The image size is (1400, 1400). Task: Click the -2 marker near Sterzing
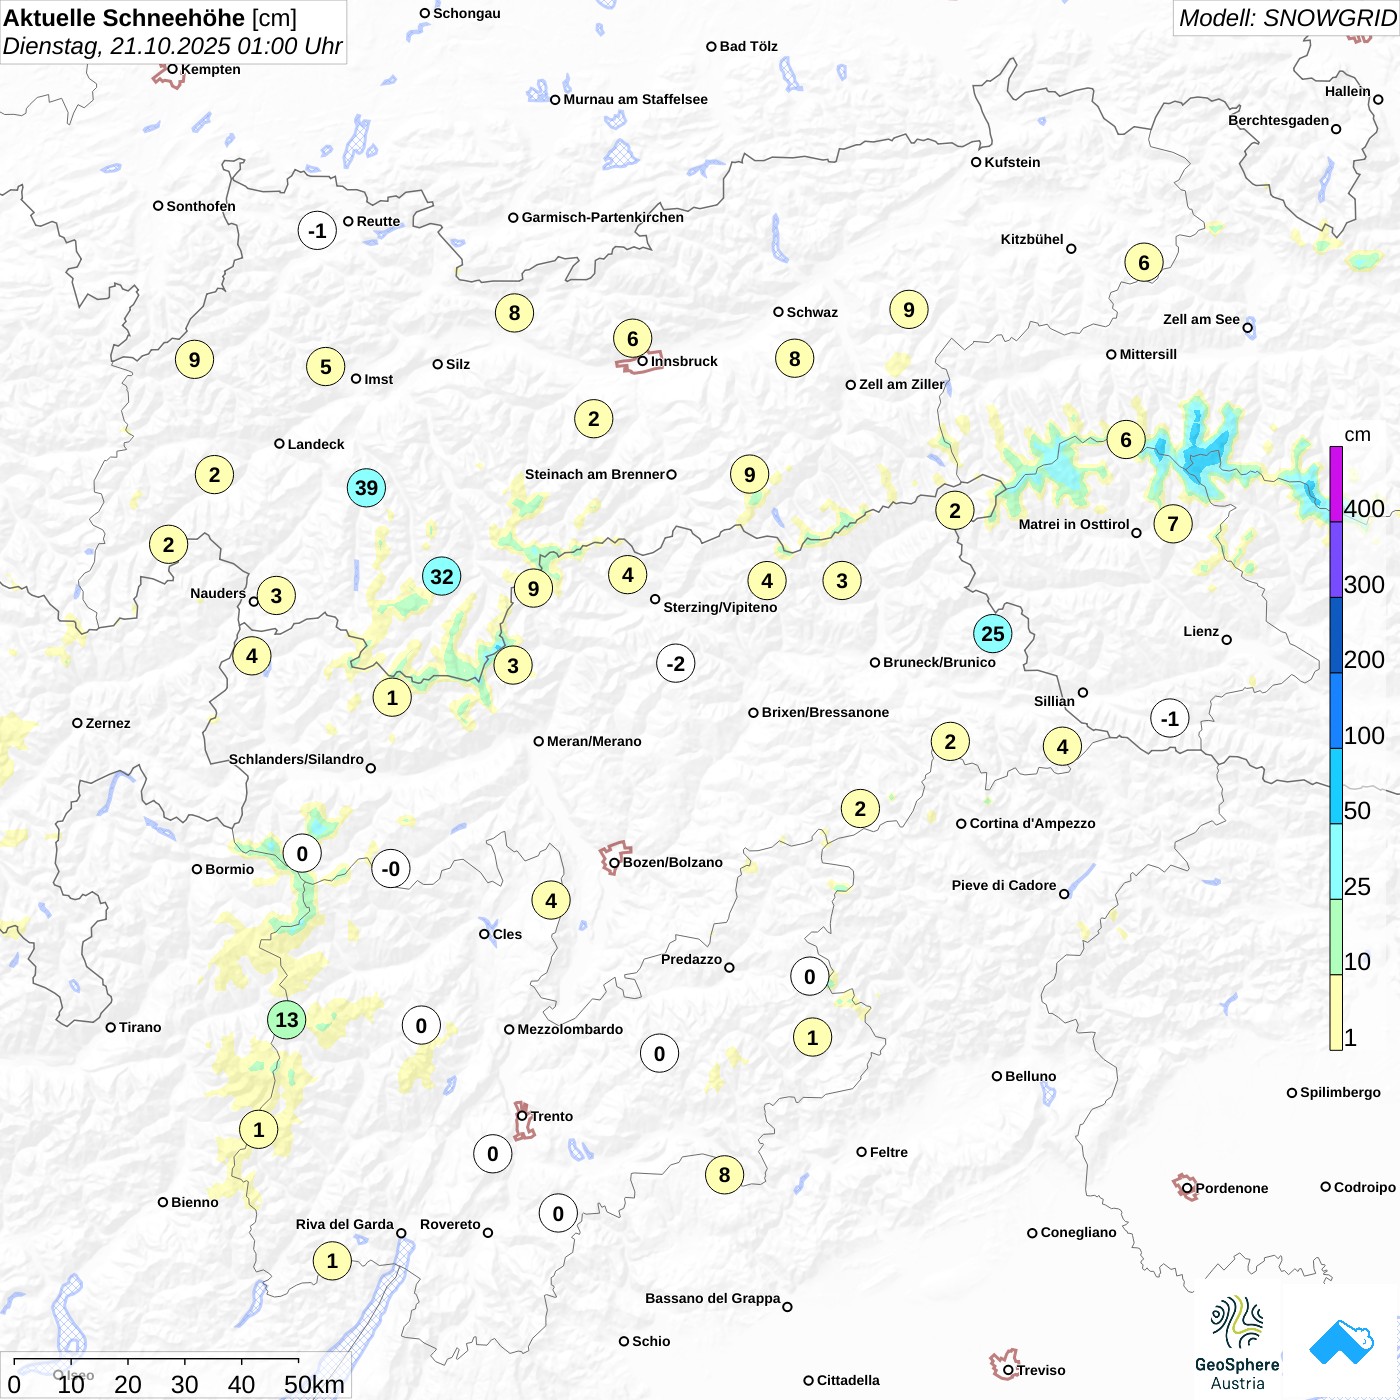click(676, 663)
